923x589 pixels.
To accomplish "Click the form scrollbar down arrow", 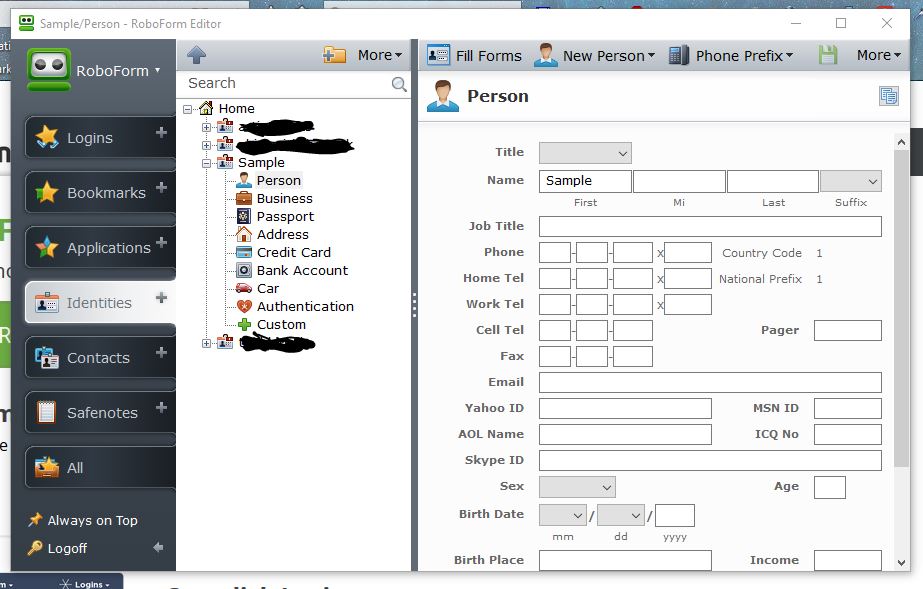I will pyautogui.click(x=901, y=563).
